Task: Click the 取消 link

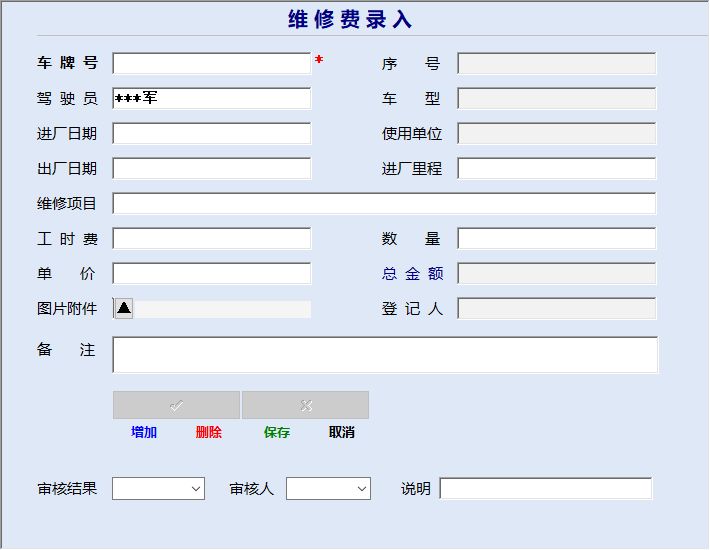Action: coord(342,432)
